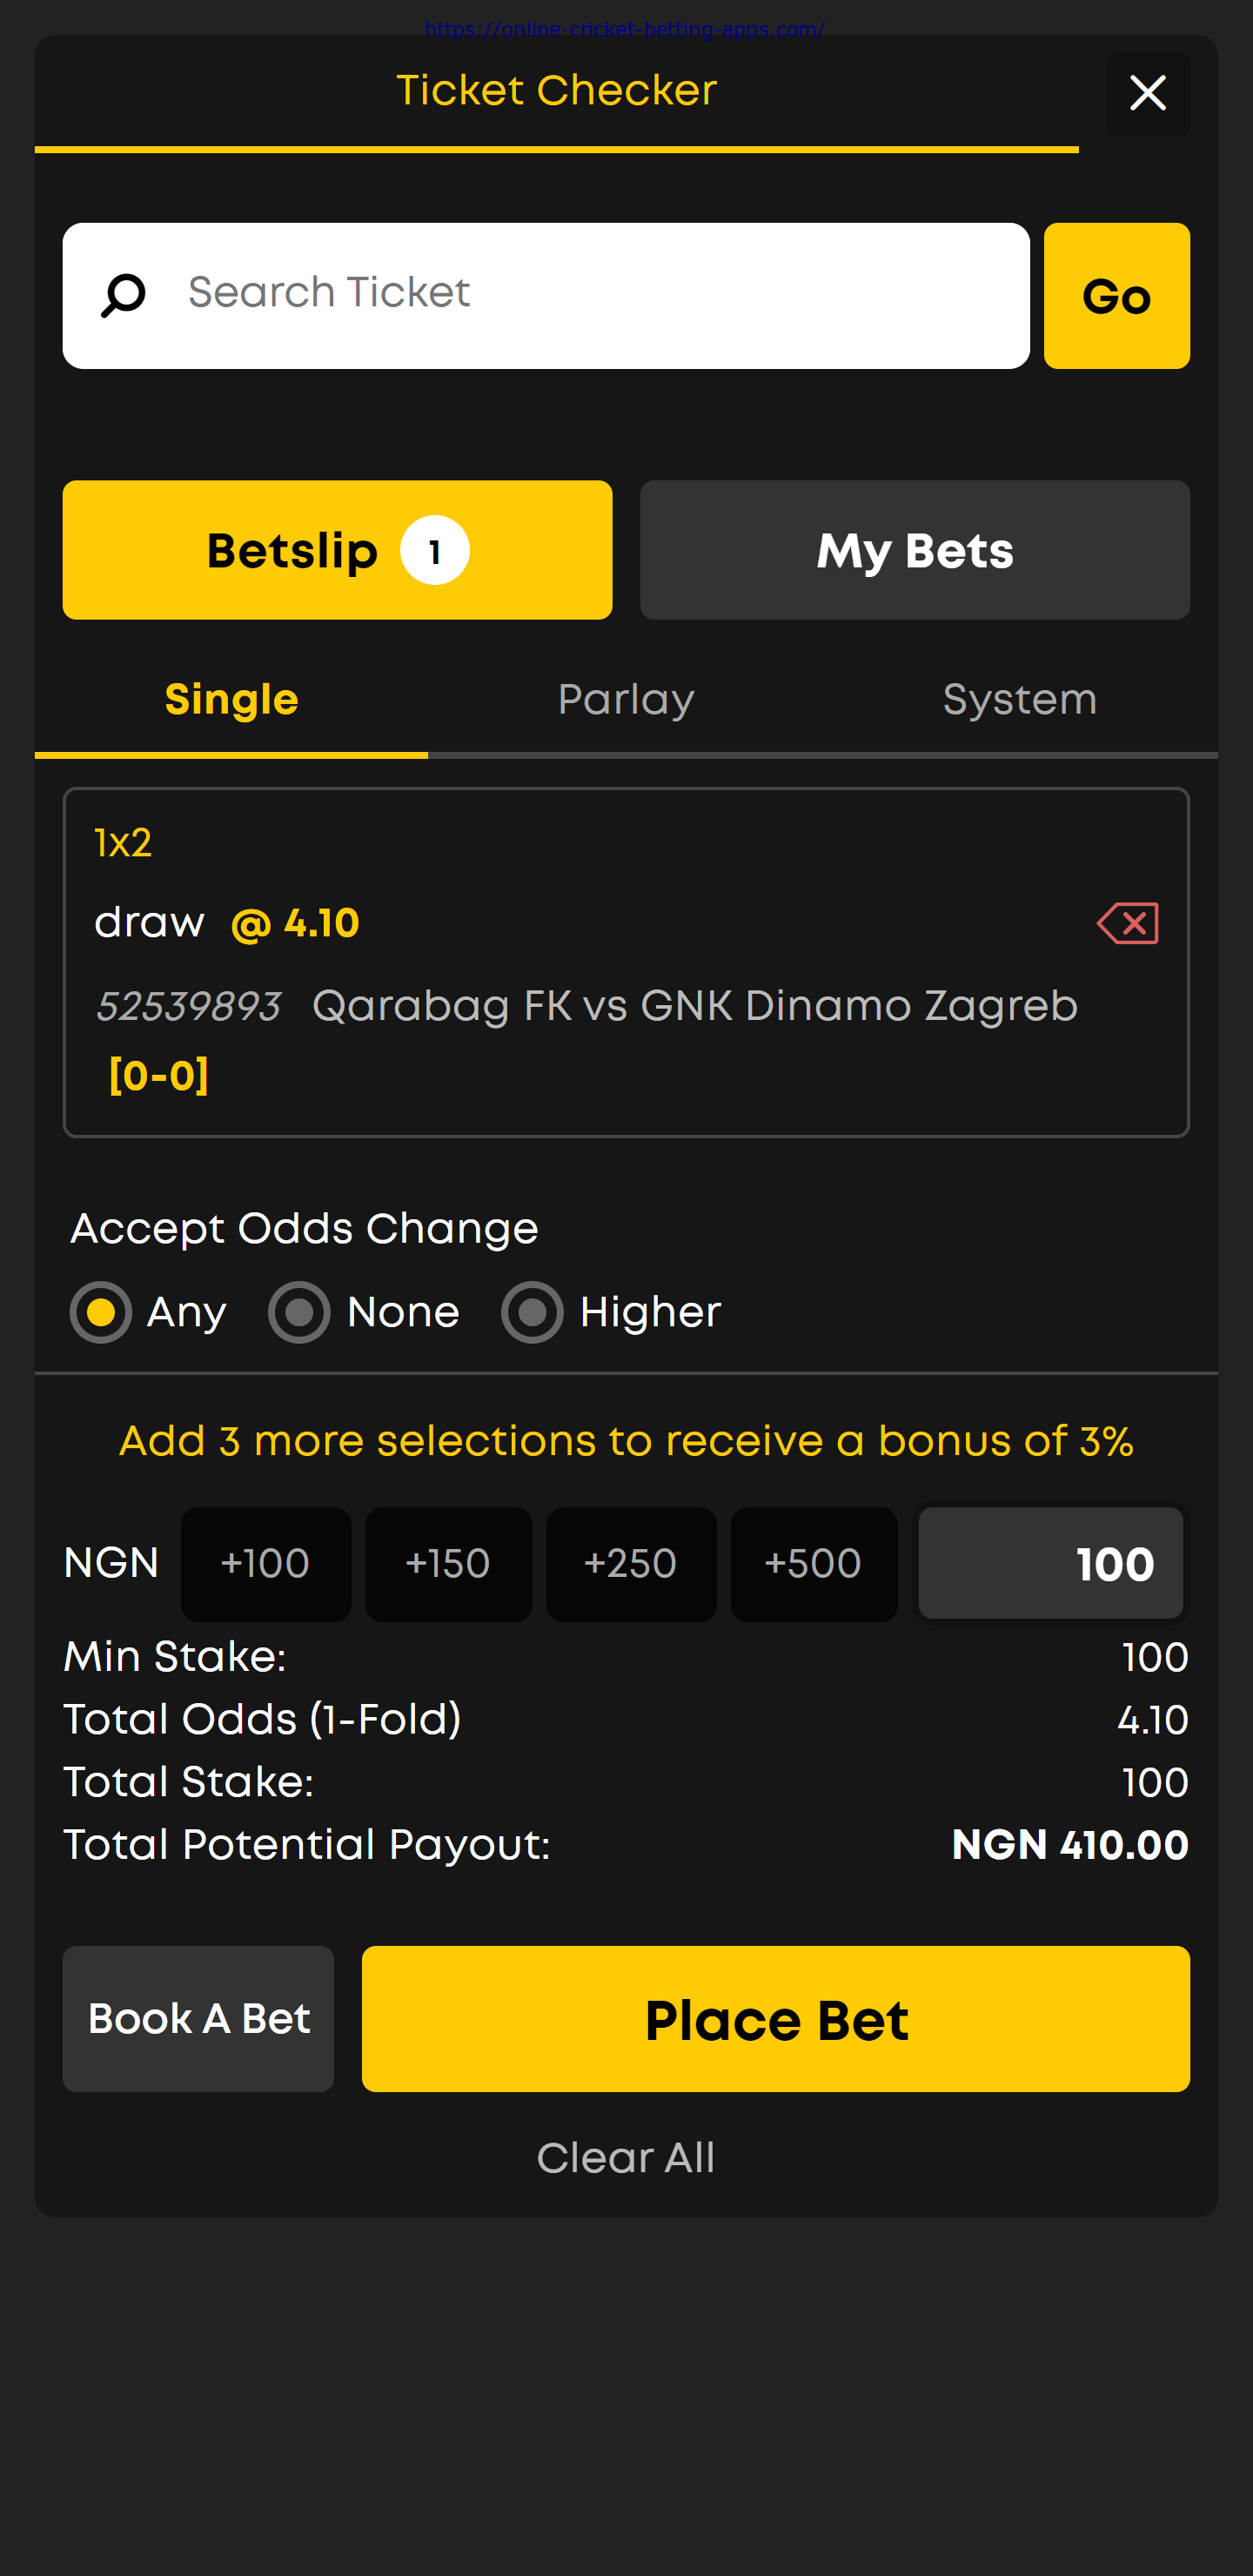Click Clear All link

click(626, 2158)
